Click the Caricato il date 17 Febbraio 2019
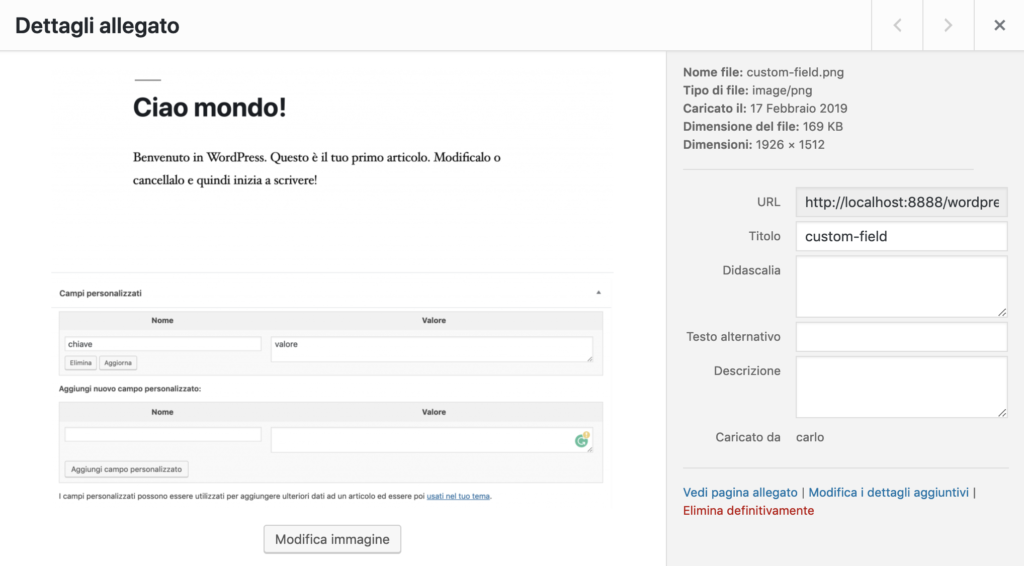This screenshot has width=1024, height=566. coord(798,108)
